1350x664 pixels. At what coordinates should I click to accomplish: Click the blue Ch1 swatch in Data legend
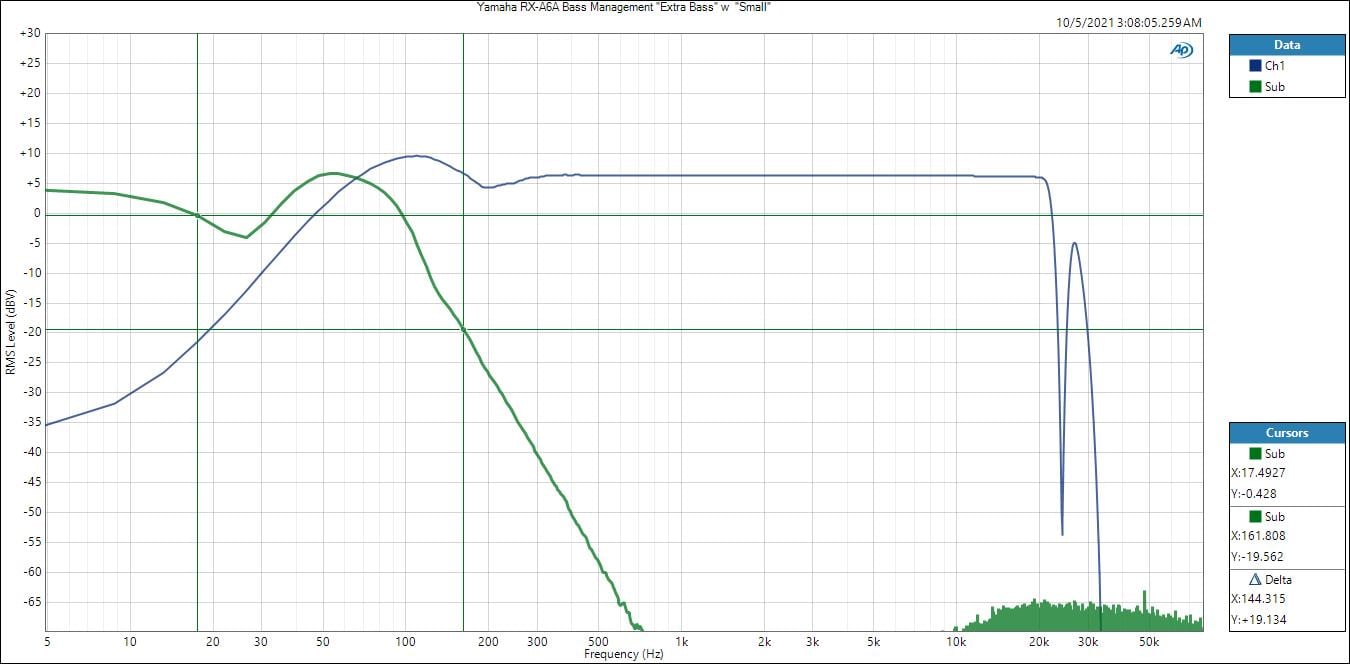(1256, 66)
